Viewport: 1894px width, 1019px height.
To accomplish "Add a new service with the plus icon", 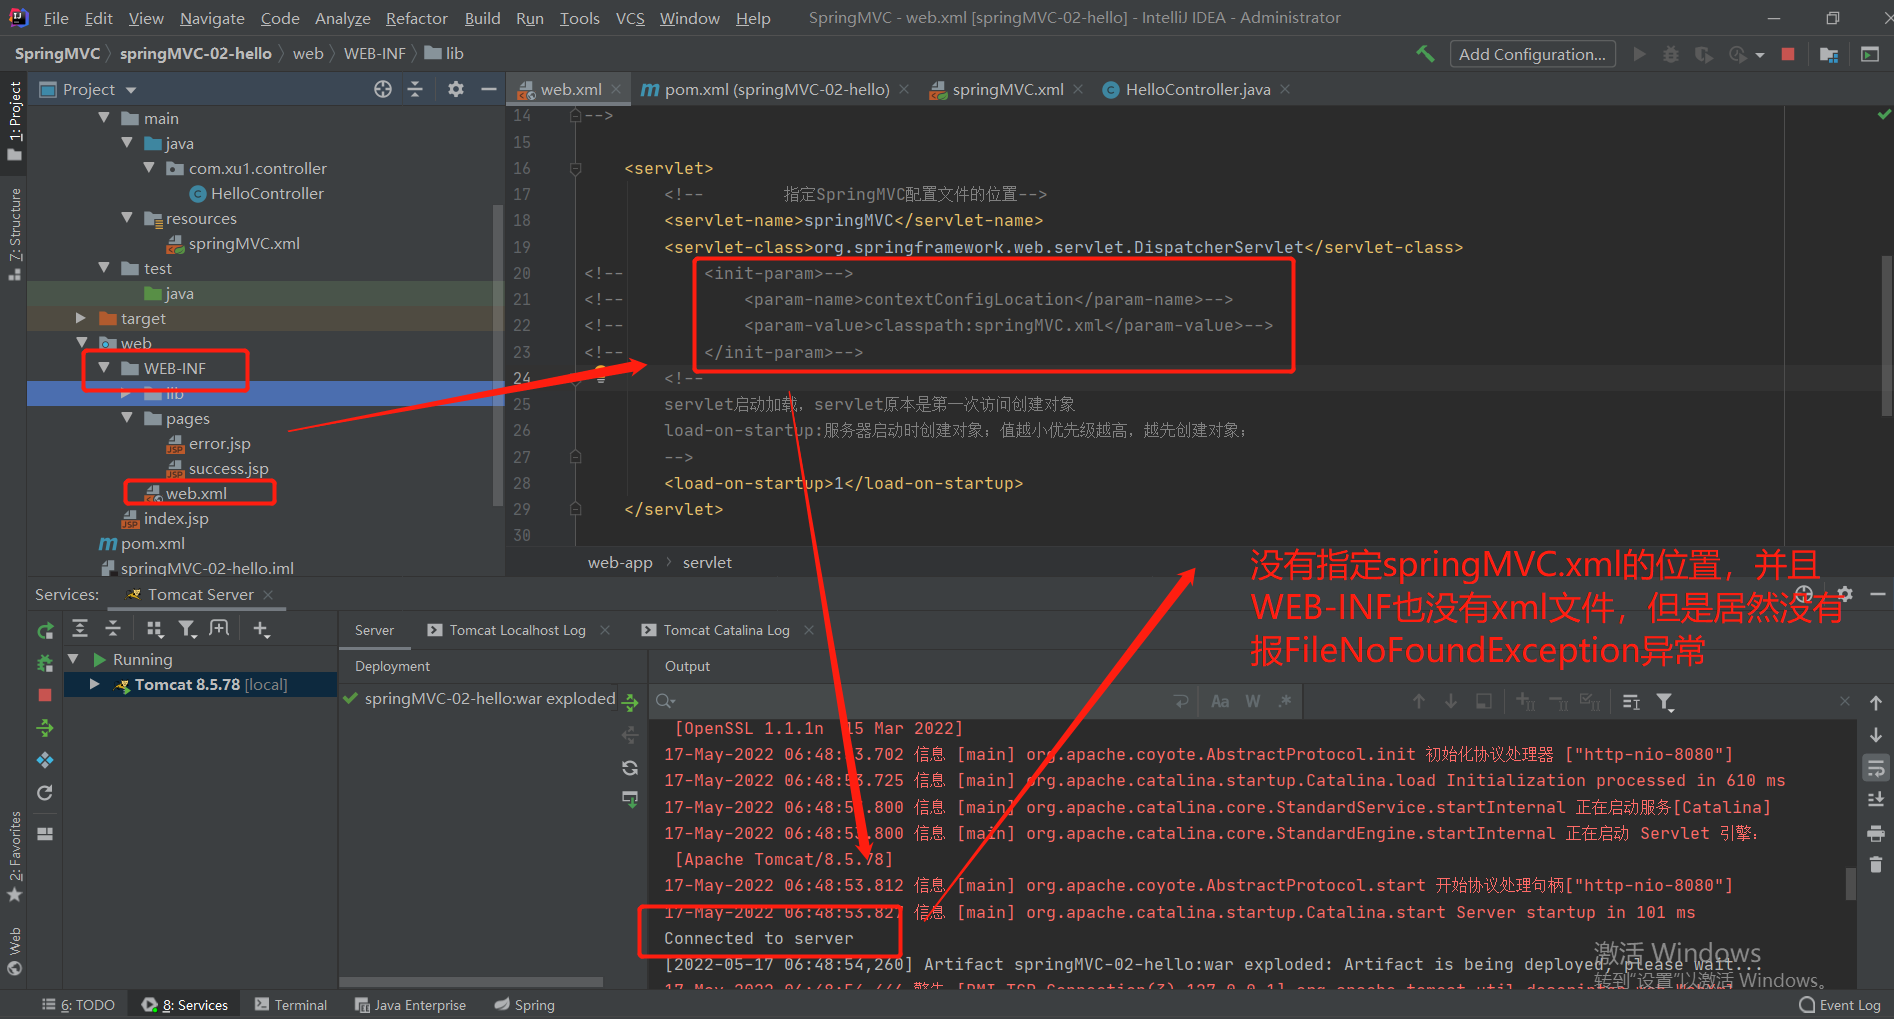I will click(261, 628).
